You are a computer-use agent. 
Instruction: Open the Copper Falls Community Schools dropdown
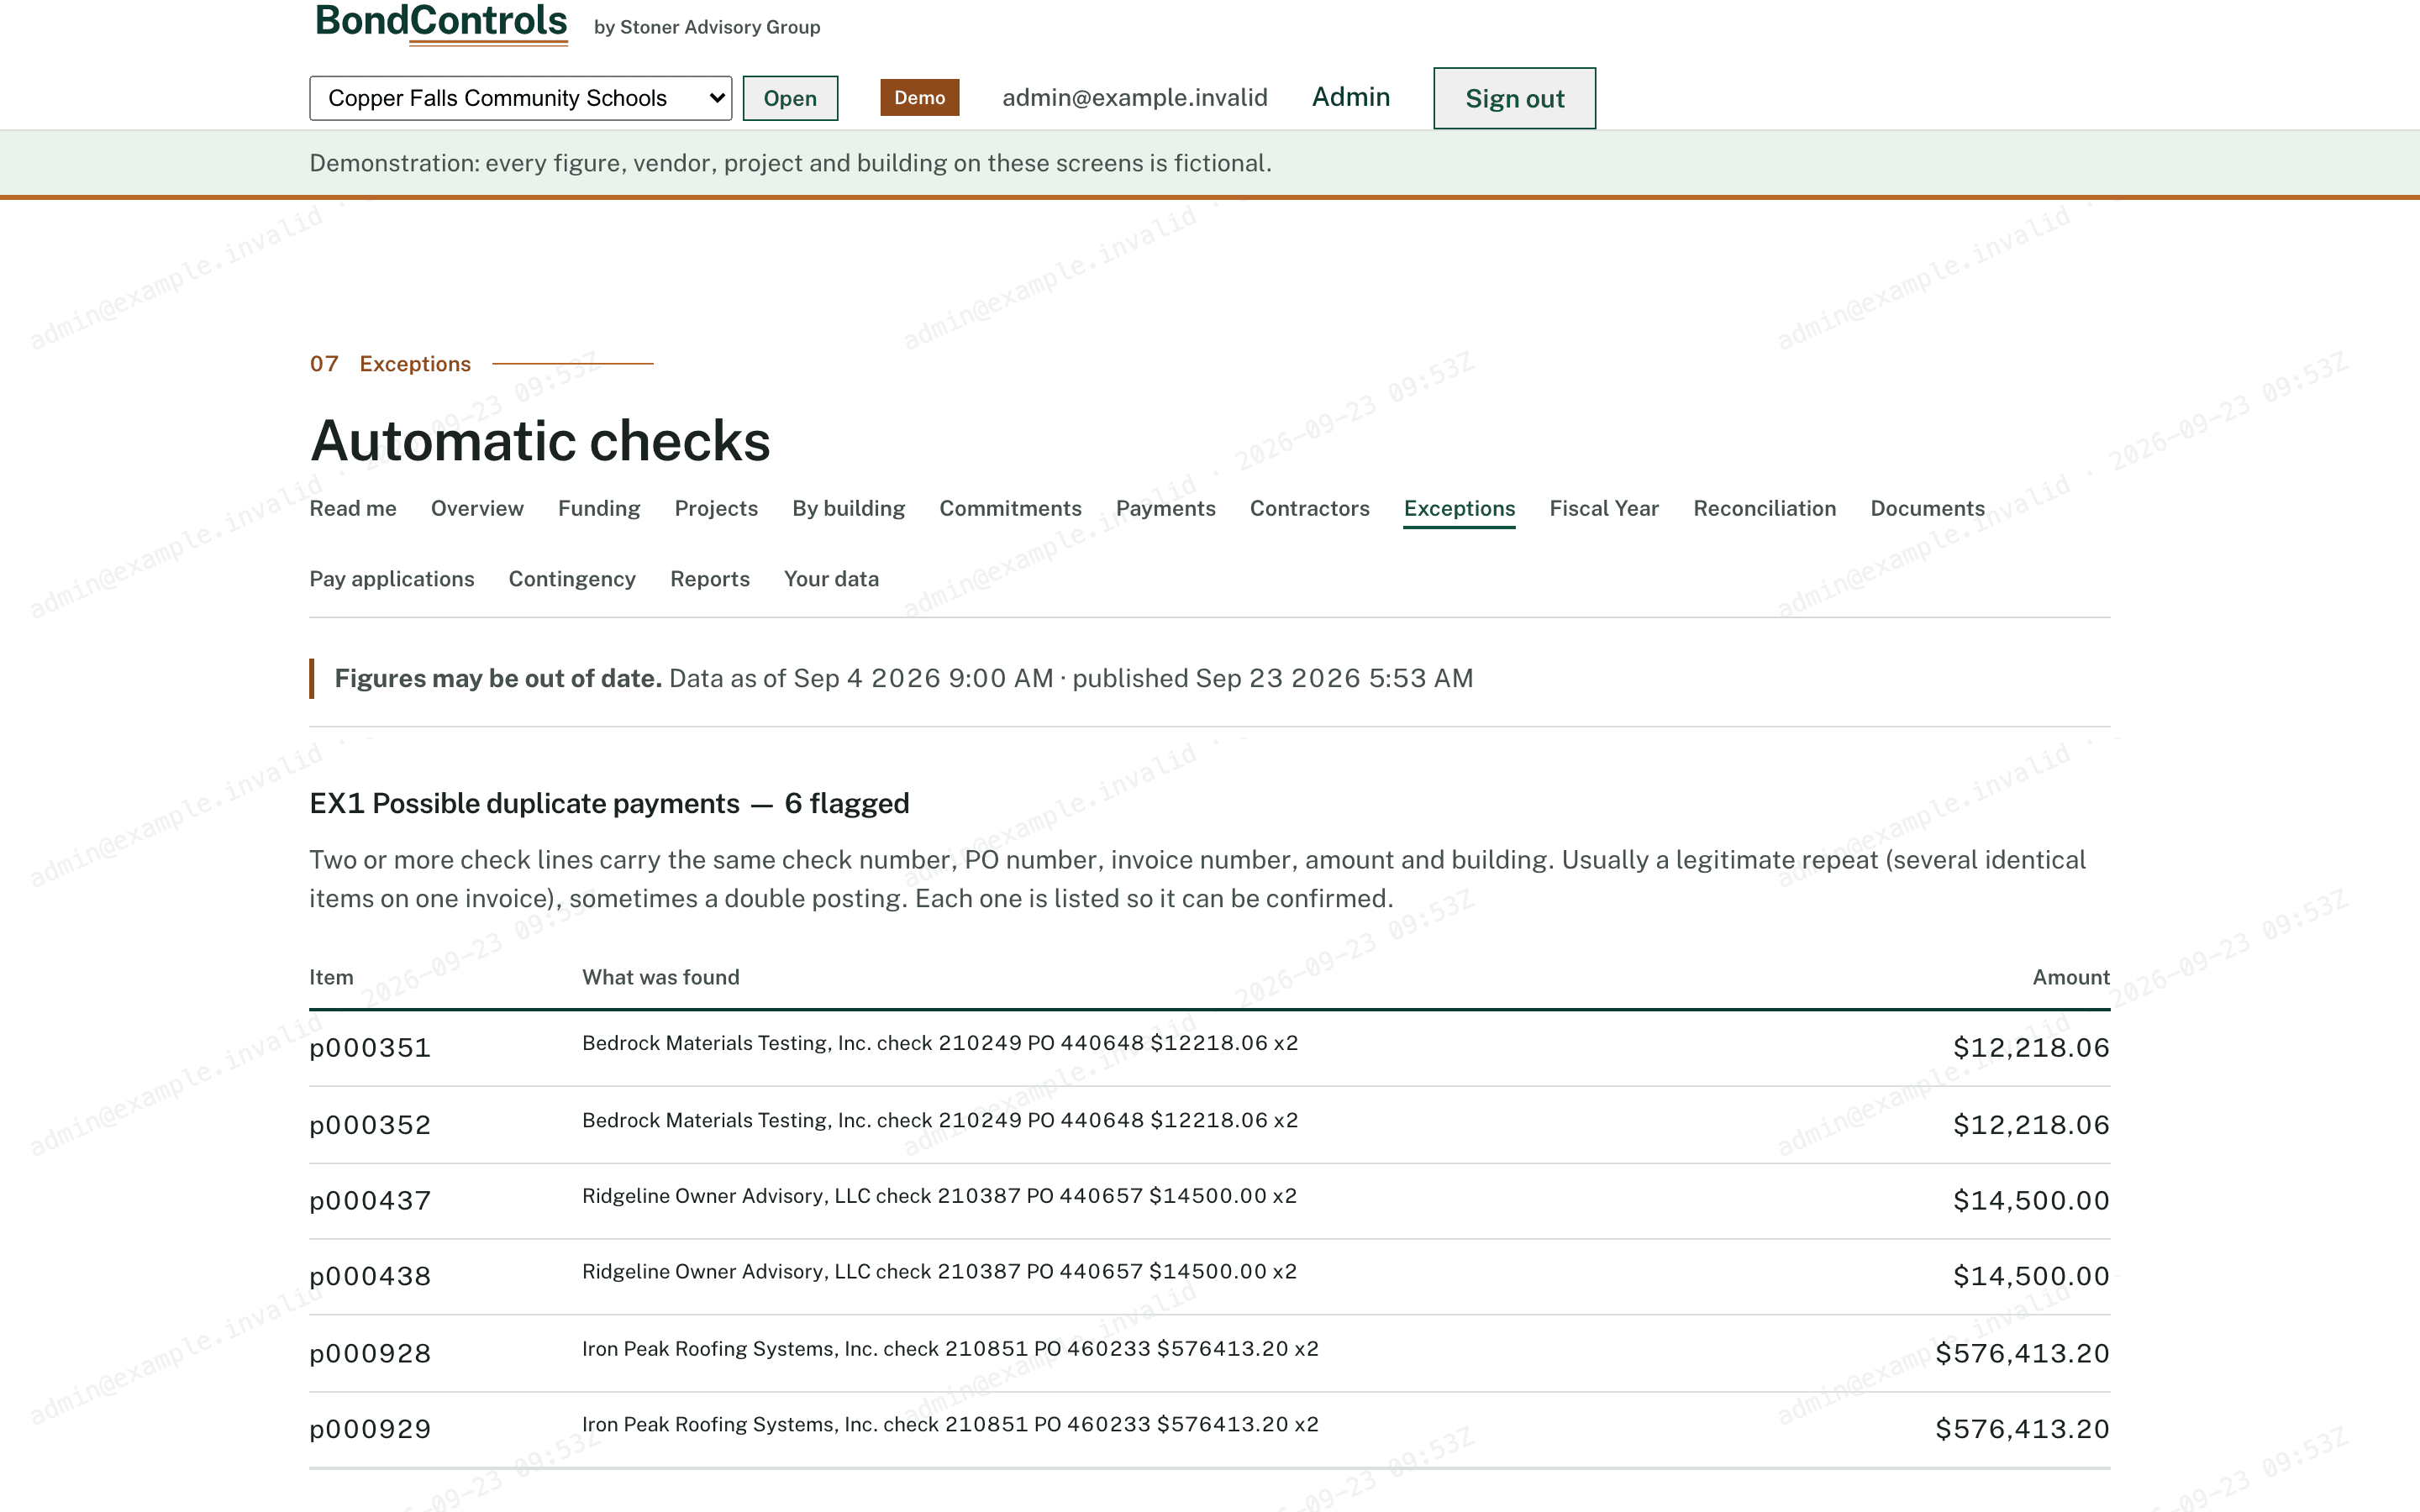coord(520,98)
